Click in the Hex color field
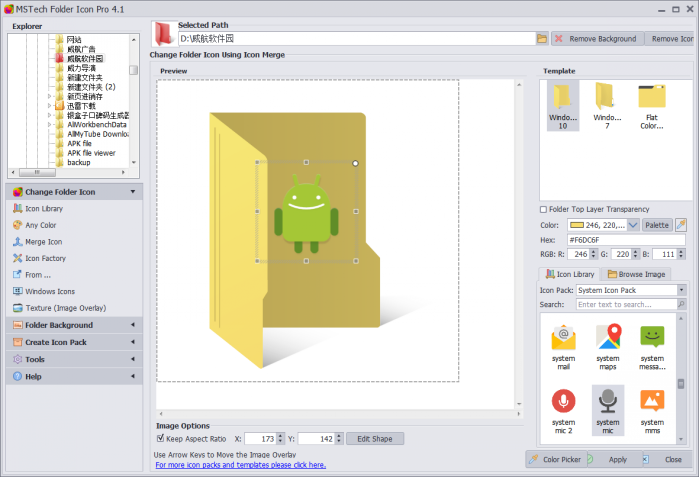 coord(626,240)
